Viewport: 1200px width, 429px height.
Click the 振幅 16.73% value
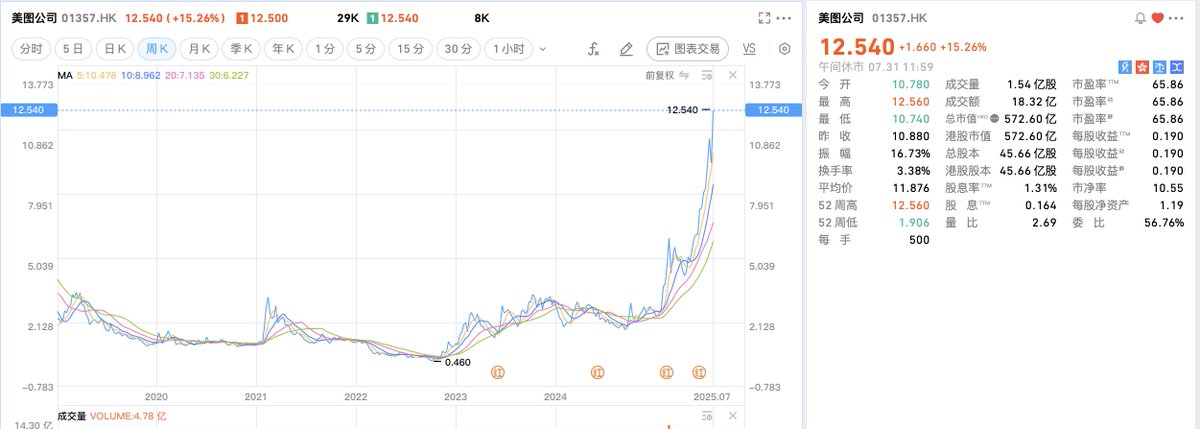click(x=911, y=154)
